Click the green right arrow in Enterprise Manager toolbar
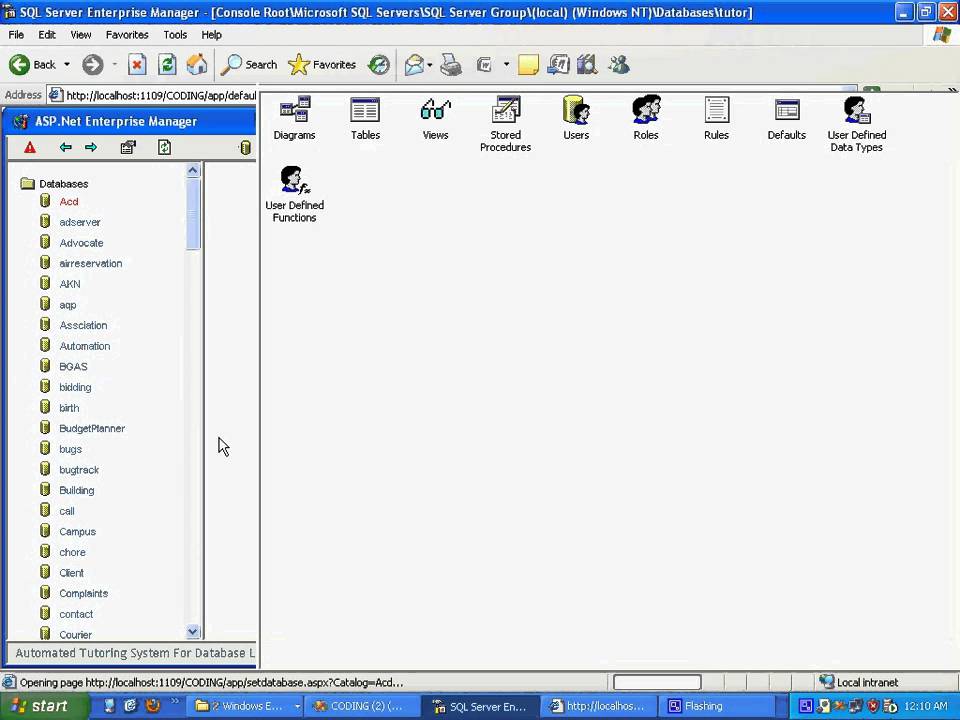Viewport: 960px width, 720px height. click(x=91, y=147)
